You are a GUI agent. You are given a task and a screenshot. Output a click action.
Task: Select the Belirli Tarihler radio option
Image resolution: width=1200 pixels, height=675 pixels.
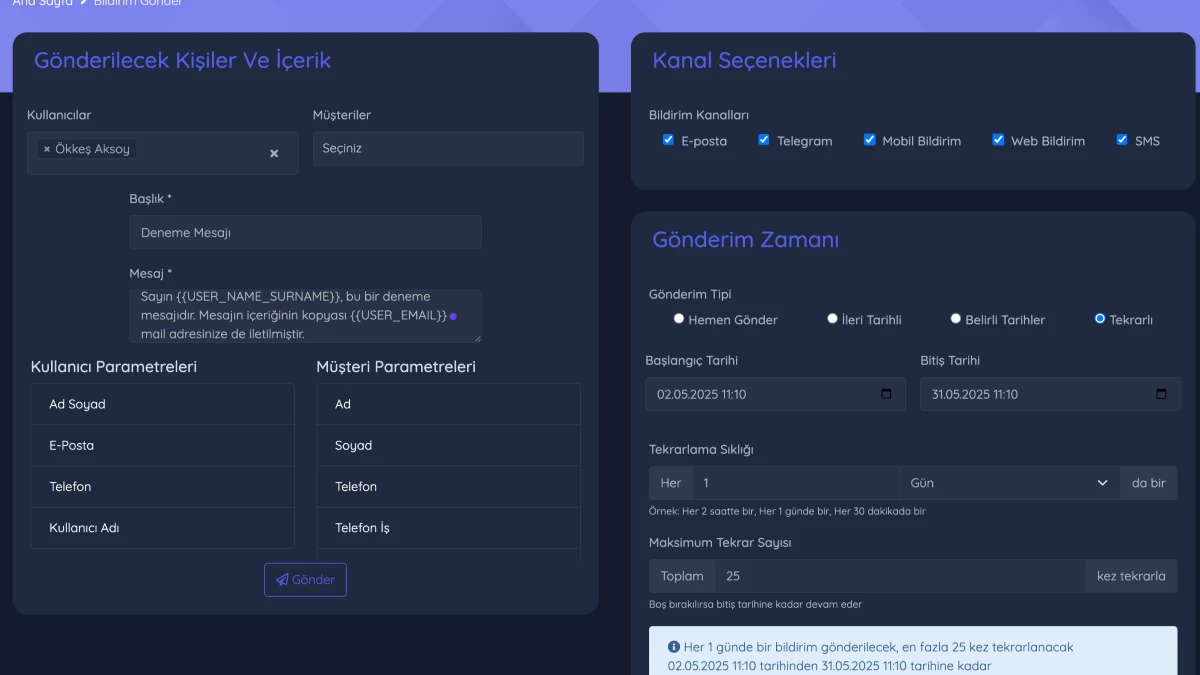point(955,319)
